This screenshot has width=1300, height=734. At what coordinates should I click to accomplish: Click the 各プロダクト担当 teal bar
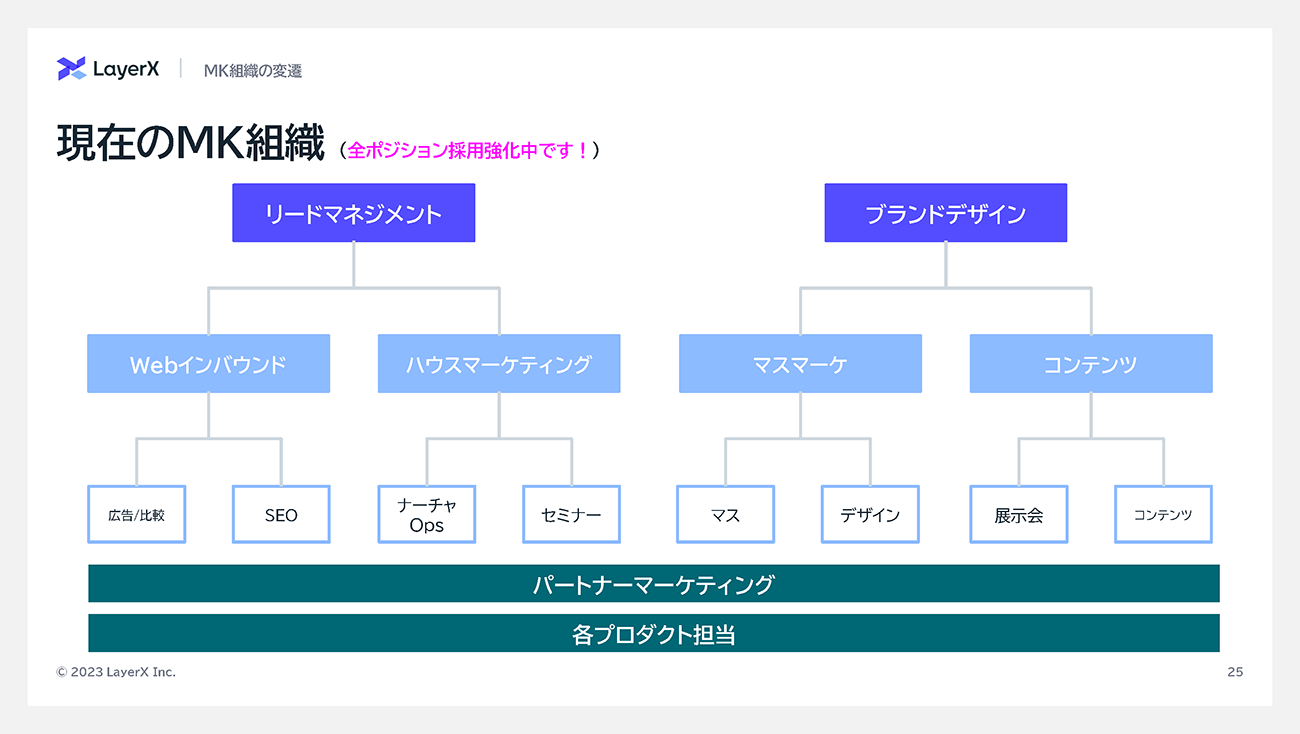click(x=653, y=634)
